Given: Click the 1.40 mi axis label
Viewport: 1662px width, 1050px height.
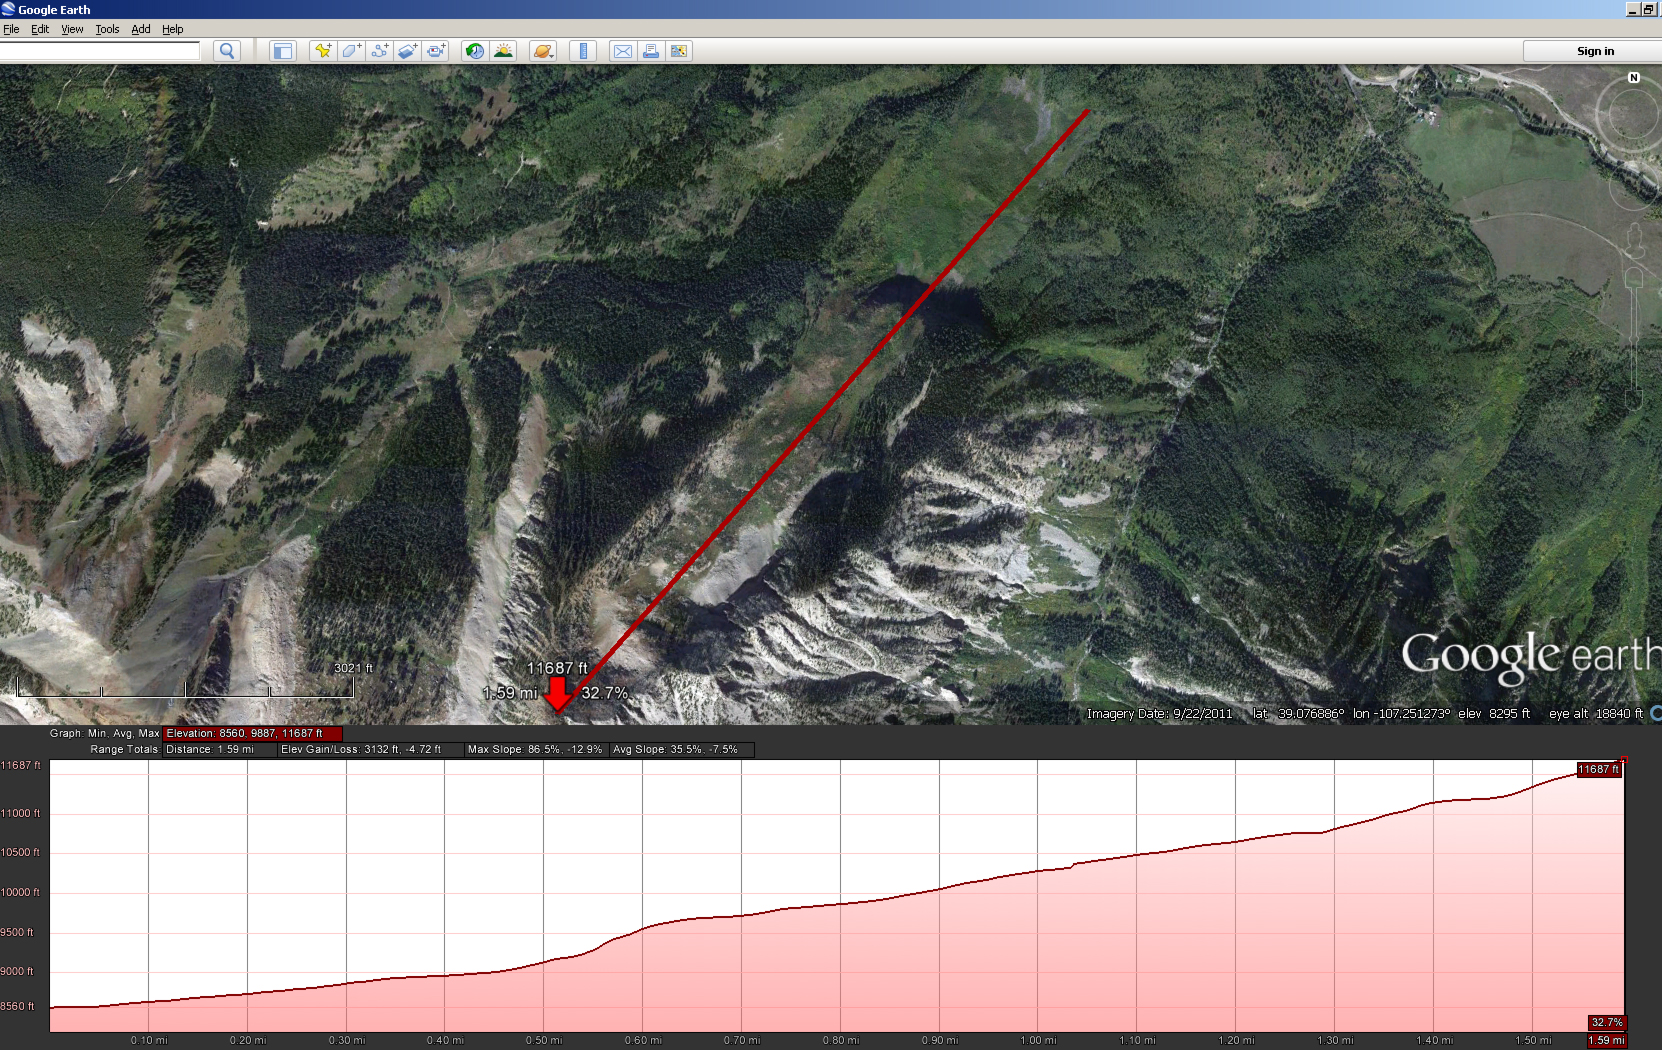Looking at the screenshot, I should [x=1434, y=1040].
